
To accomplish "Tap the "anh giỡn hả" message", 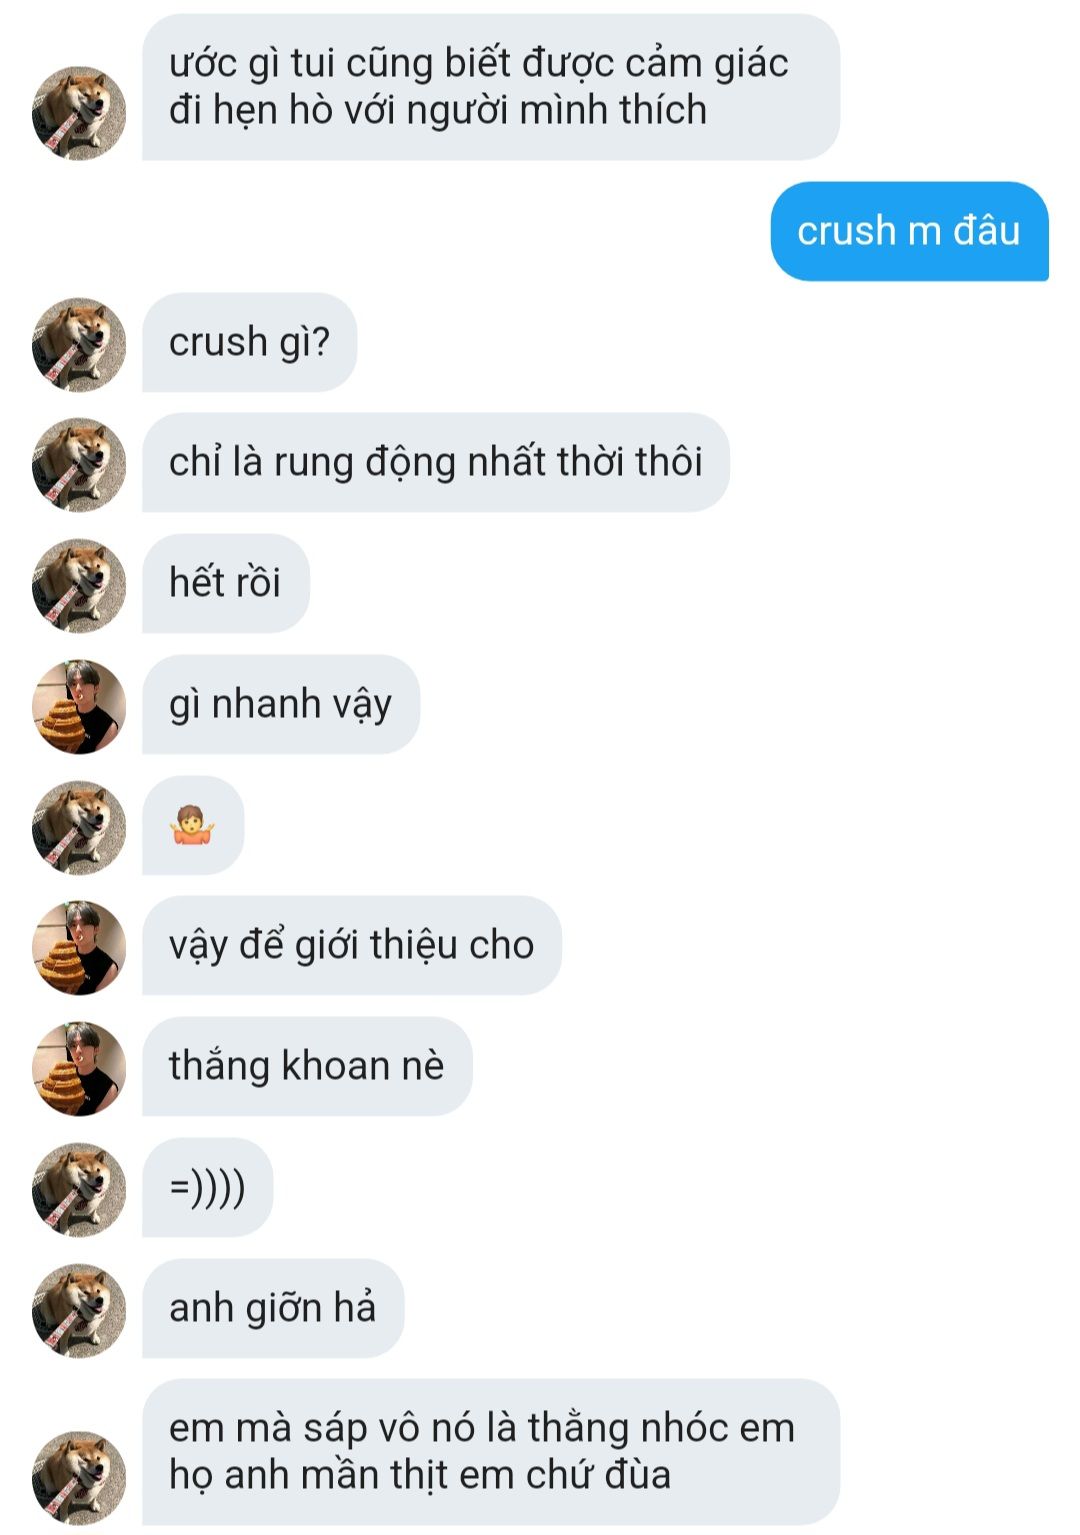I will [273, 1308].
